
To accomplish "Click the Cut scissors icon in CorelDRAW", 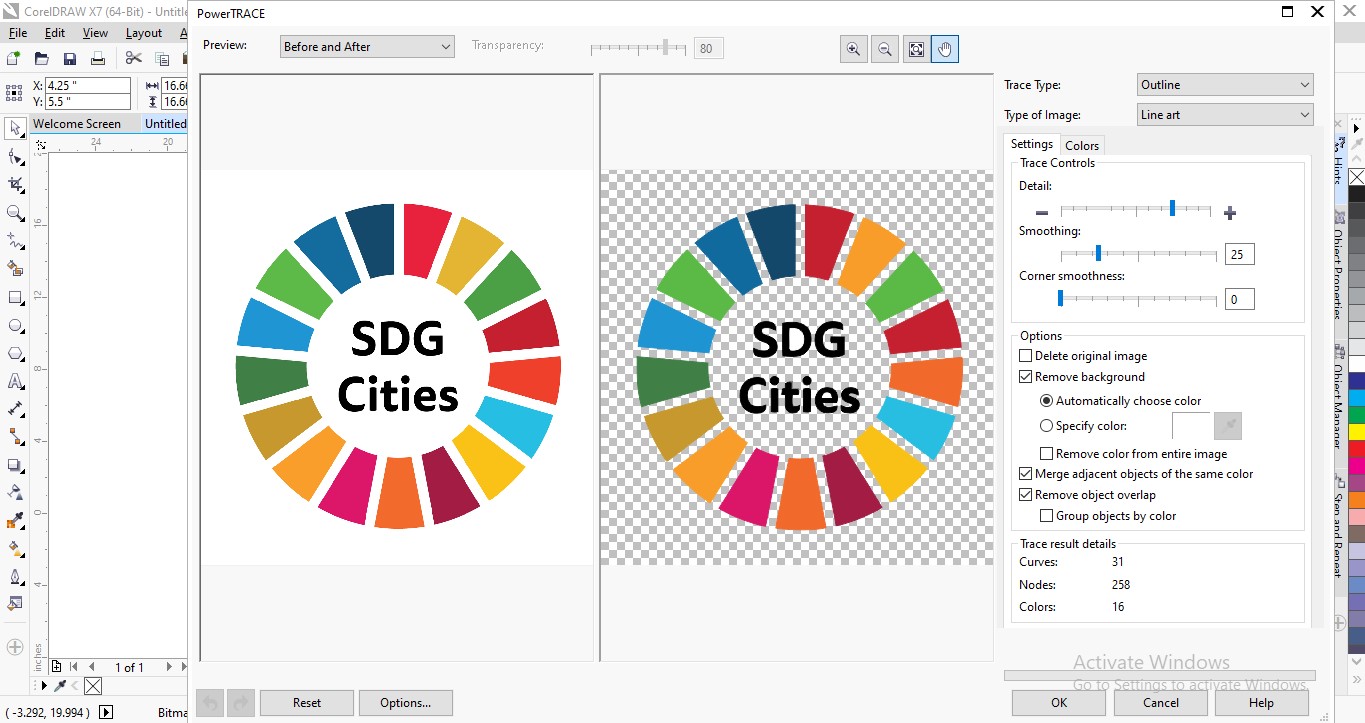I will [133, 59].
